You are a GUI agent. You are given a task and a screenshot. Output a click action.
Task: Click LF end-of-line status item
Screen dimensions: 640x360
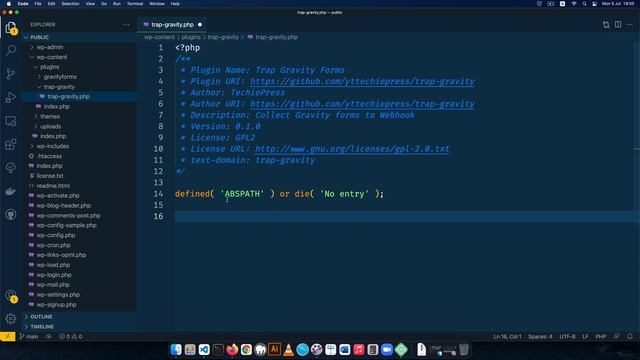(585, 337)
